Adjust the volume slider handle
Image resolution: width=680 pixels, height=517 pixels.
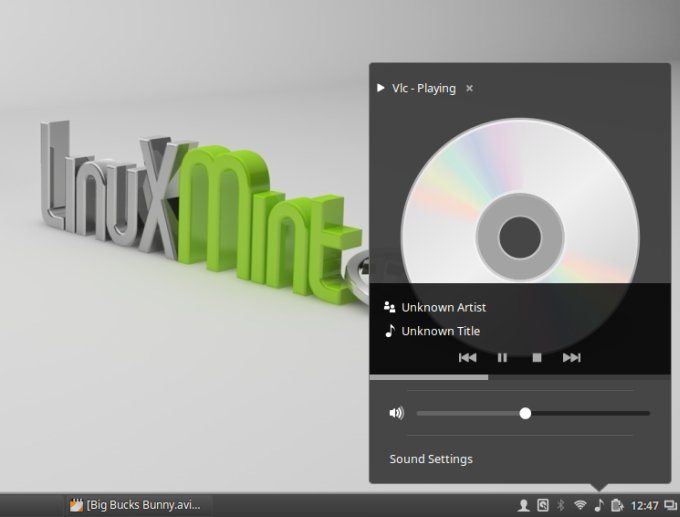[x=525, y=413]
